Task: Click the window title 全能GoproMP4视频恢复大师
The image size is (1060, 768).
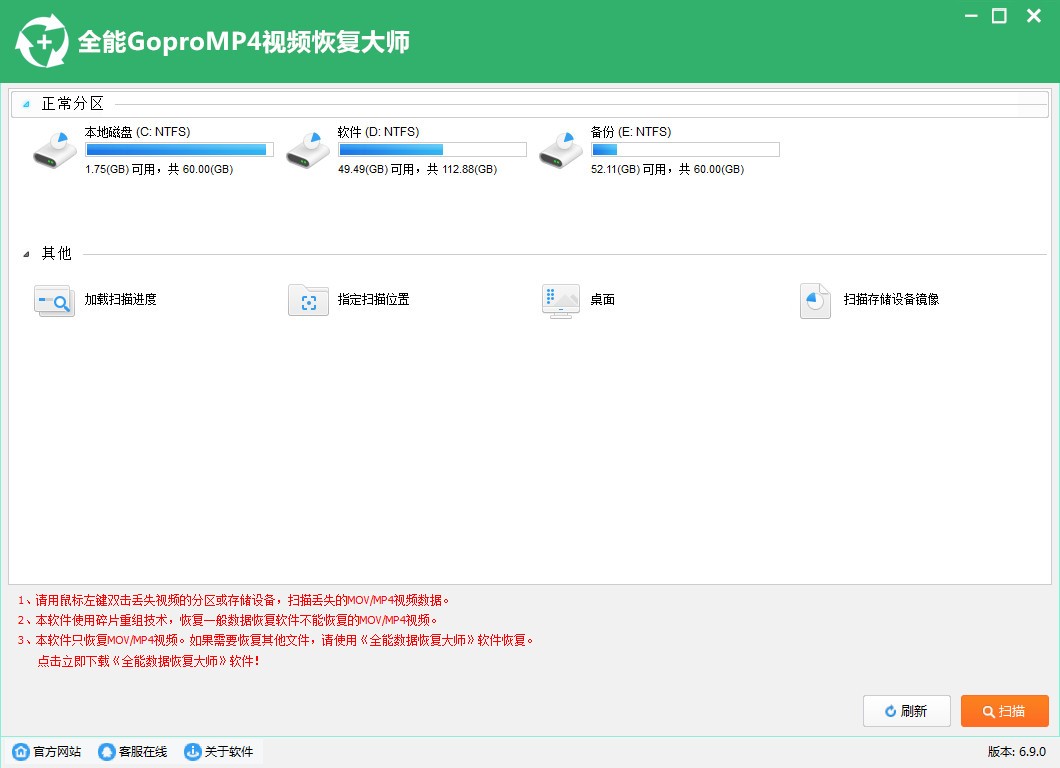Action: click(x=243, y=42)
